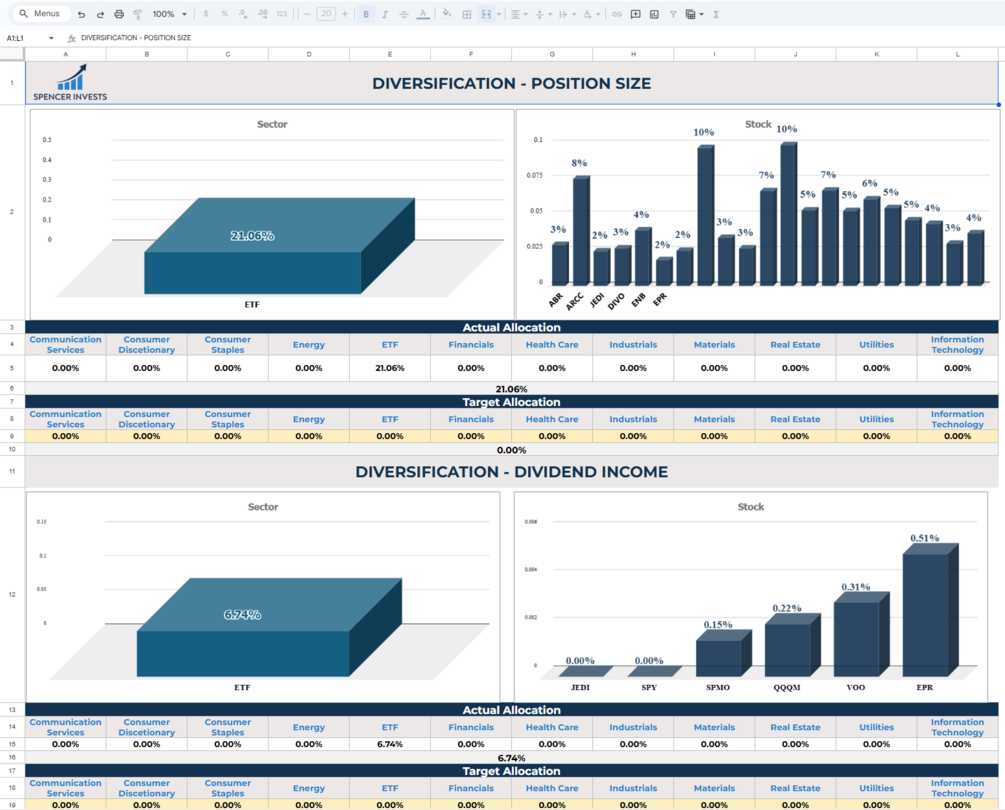The height and width of the screenshot is (810, 1005).
Task: Redo the last action
Action: pos(100,14)
